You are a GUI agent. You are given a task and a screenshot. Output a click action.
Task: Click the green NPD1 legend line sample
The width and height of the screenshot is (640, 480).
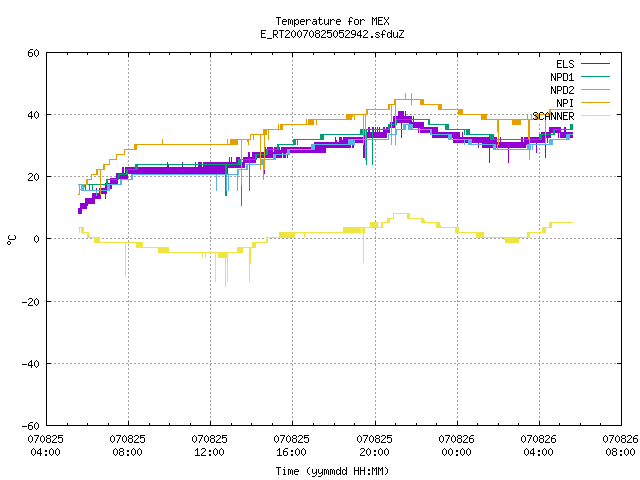(x=595, y=76)
